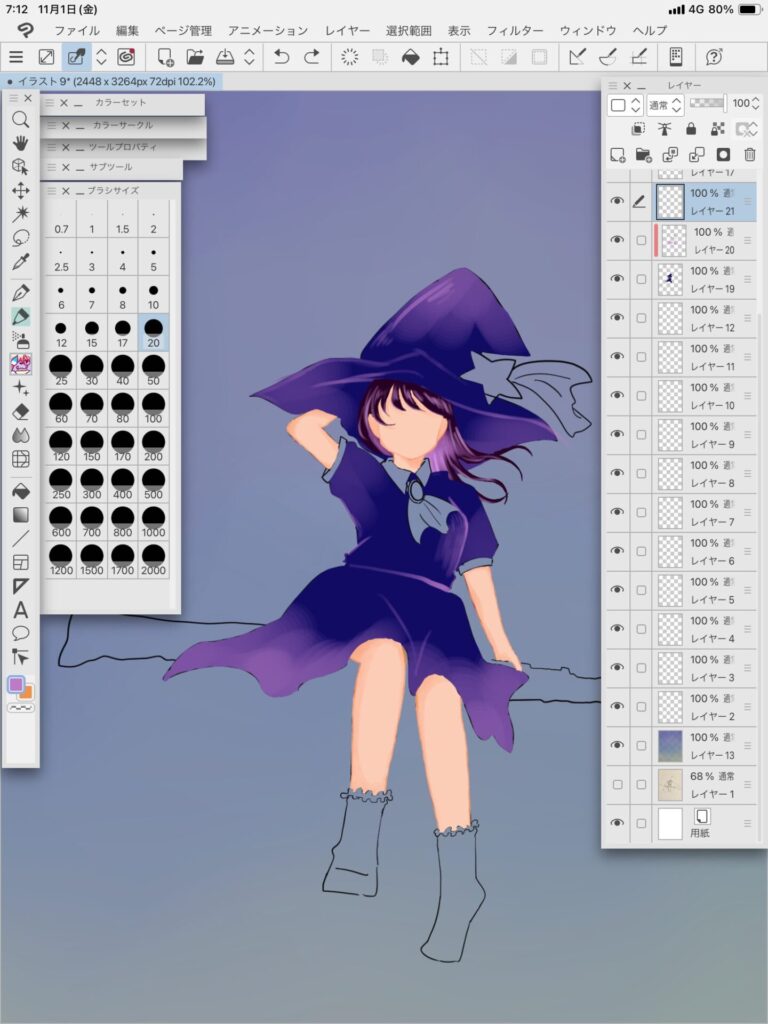This screenshot has height=1024, width=768.
Task: Select the Lasso selection tool
Action: [20, 238]
